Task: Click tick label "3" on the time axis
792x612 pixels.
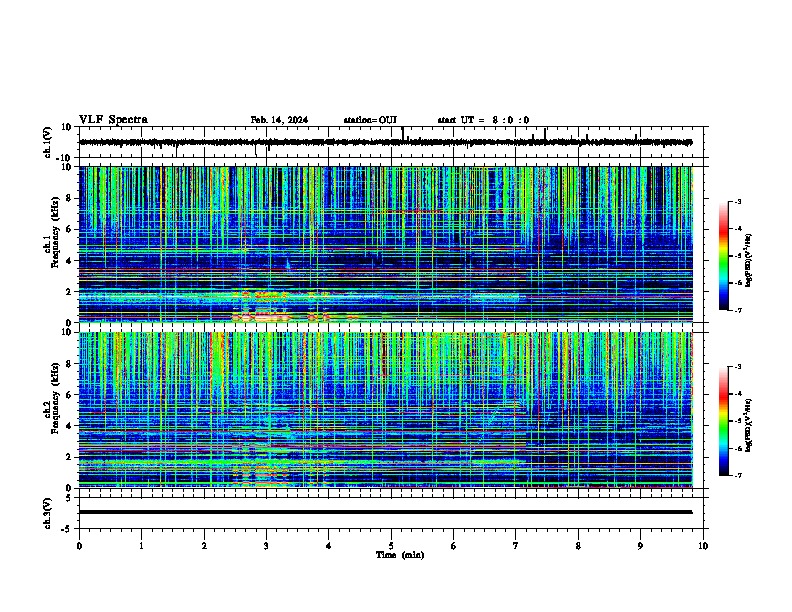Action: 266,546
